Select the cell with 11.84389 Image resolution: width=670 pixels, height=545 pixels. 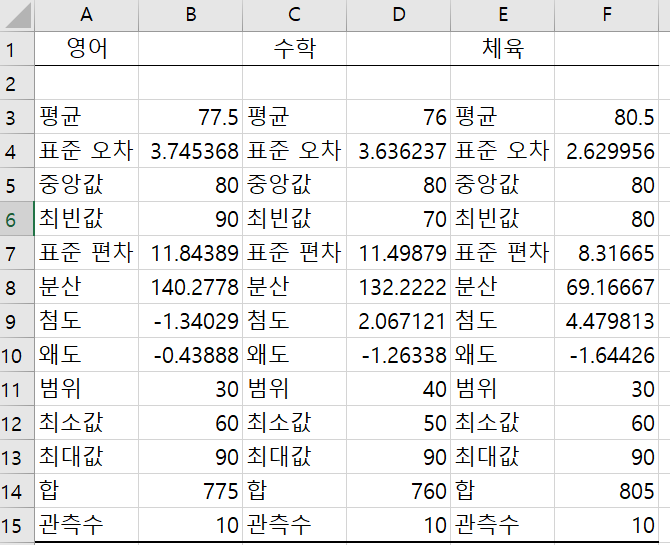click(x=191, y=253)
